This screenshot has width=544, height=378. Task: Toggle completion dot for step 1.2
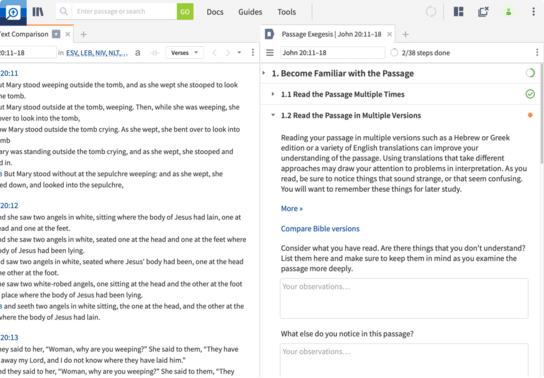click(530, 115)
